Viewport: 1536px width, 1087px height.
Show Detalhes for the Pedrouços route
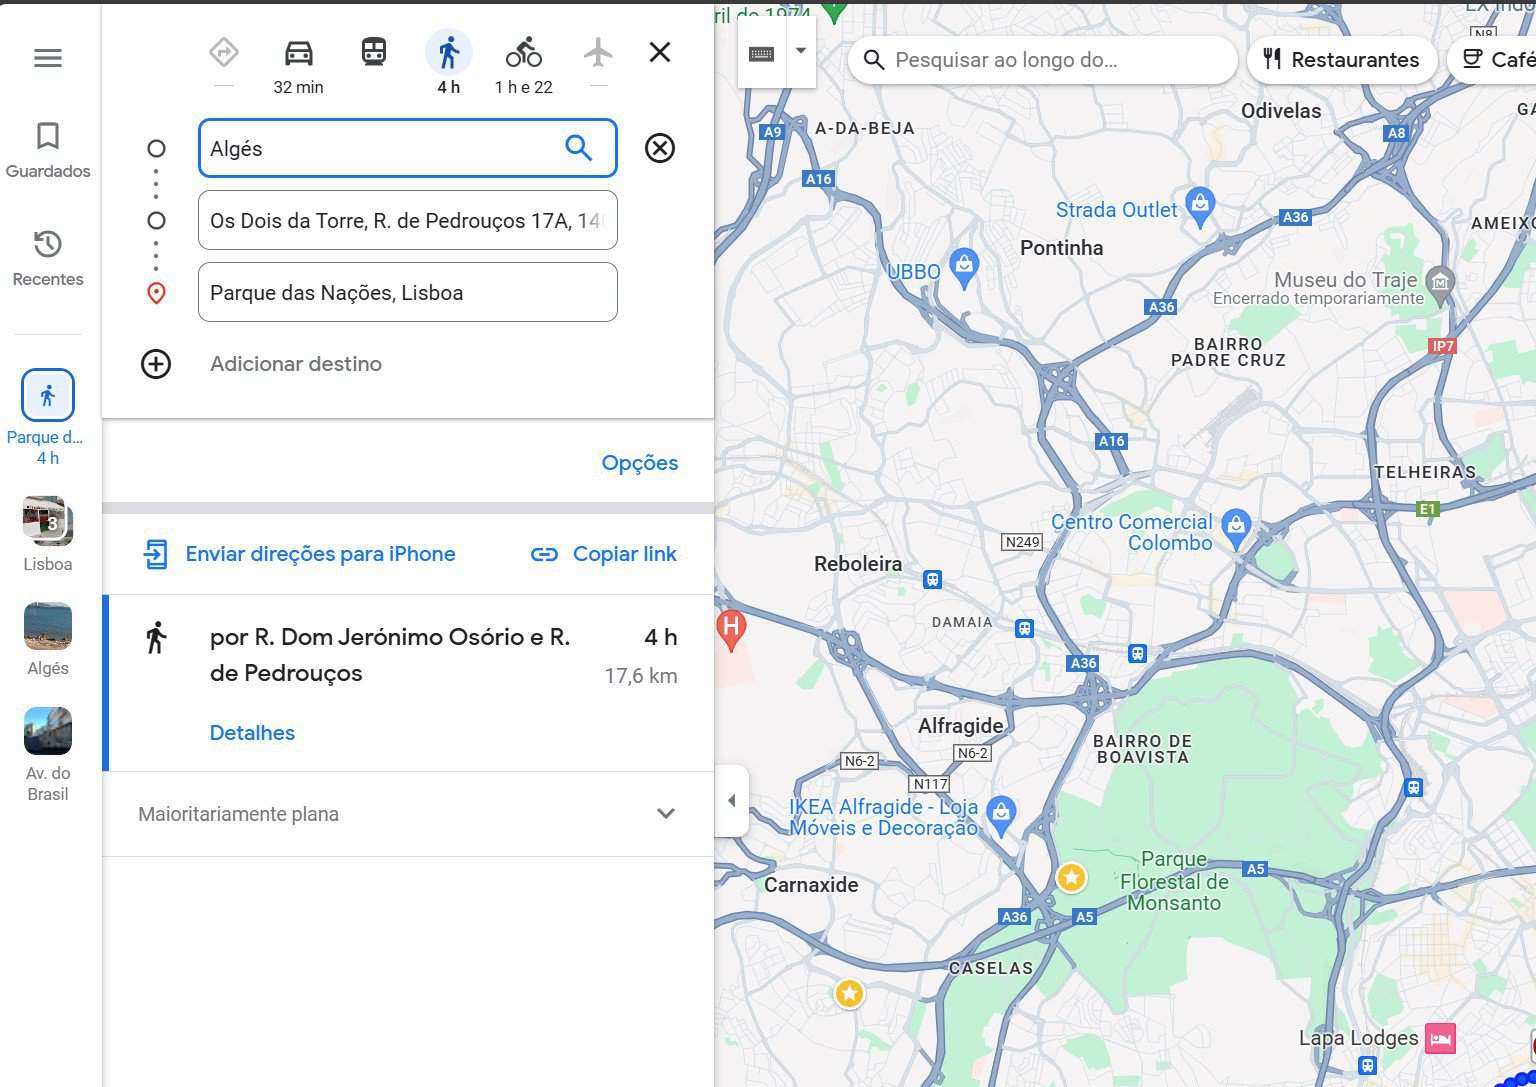coord(252,732)
